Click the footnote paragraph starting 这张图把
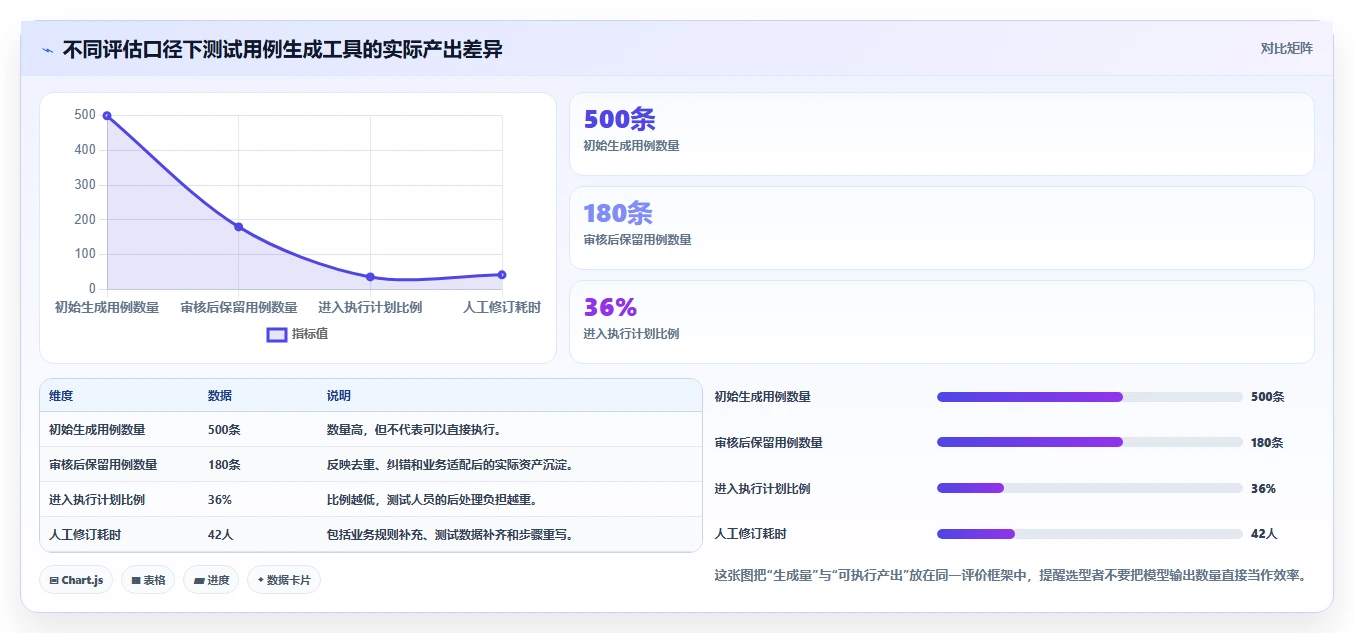The width and height of the screenshot is (1354, 633). (1010, 575)
